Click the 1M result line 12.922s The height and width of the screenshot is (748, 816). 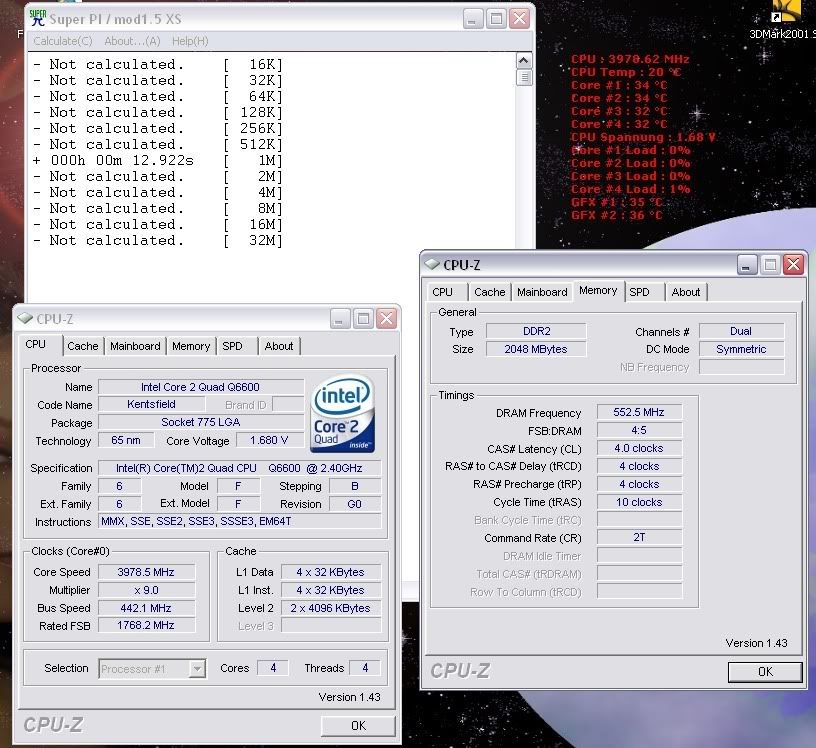[158, 160]
